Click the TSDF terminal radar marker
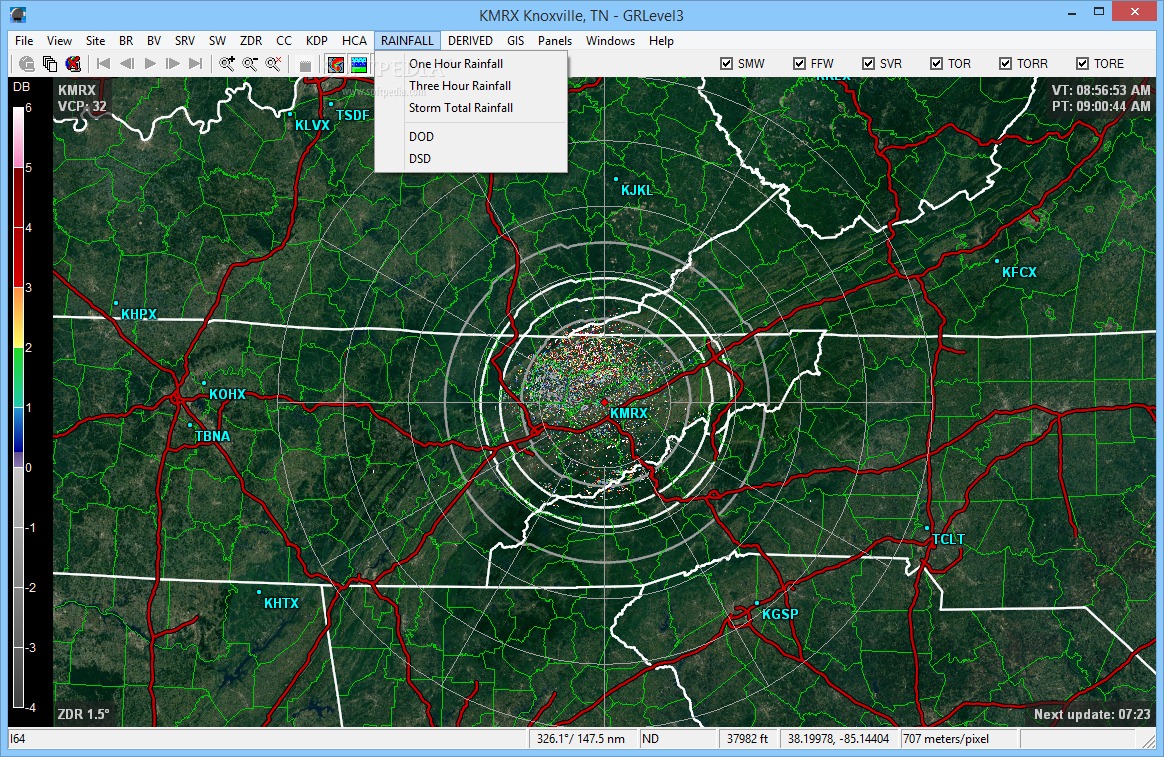Screen dimensions: 1164x757 tap(330, 104)
